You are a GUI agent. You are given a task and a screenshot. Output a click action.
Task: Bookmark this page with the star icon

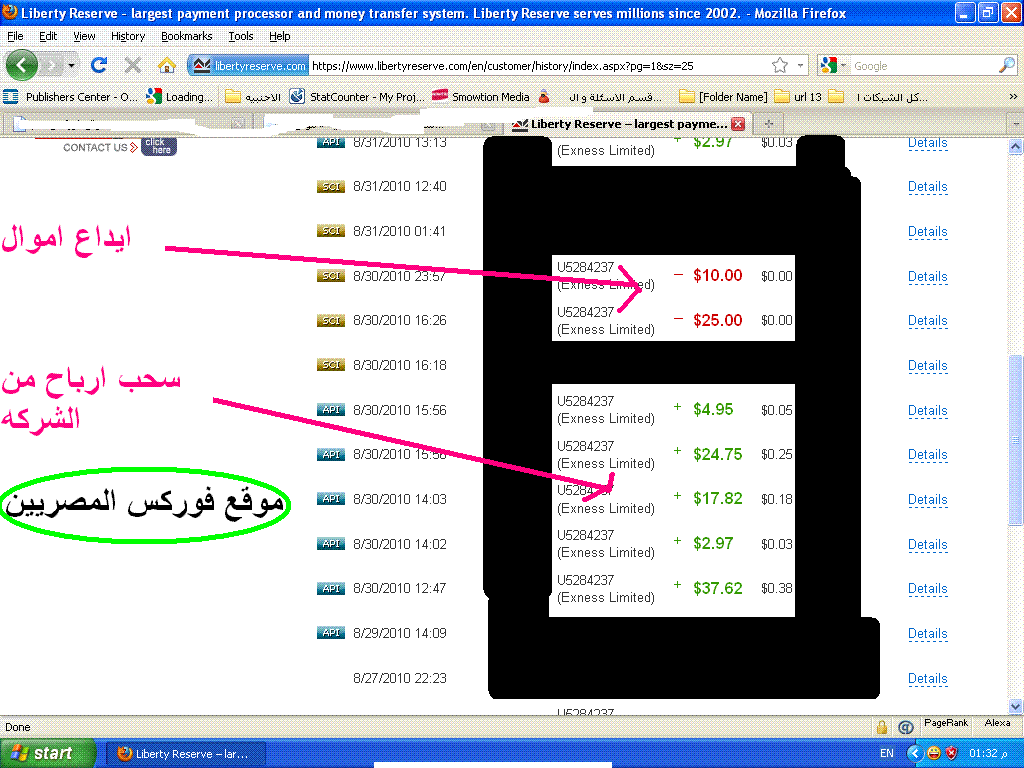779,65
